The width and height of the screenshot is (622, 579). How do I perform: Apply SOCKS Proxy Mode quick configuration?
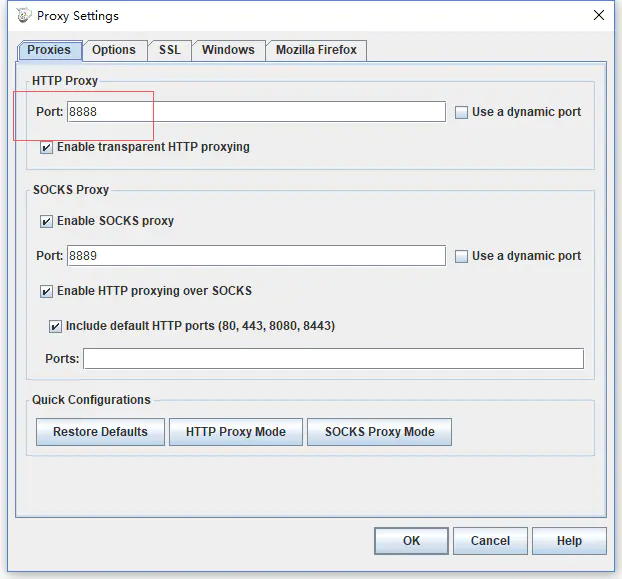(379, 432)
